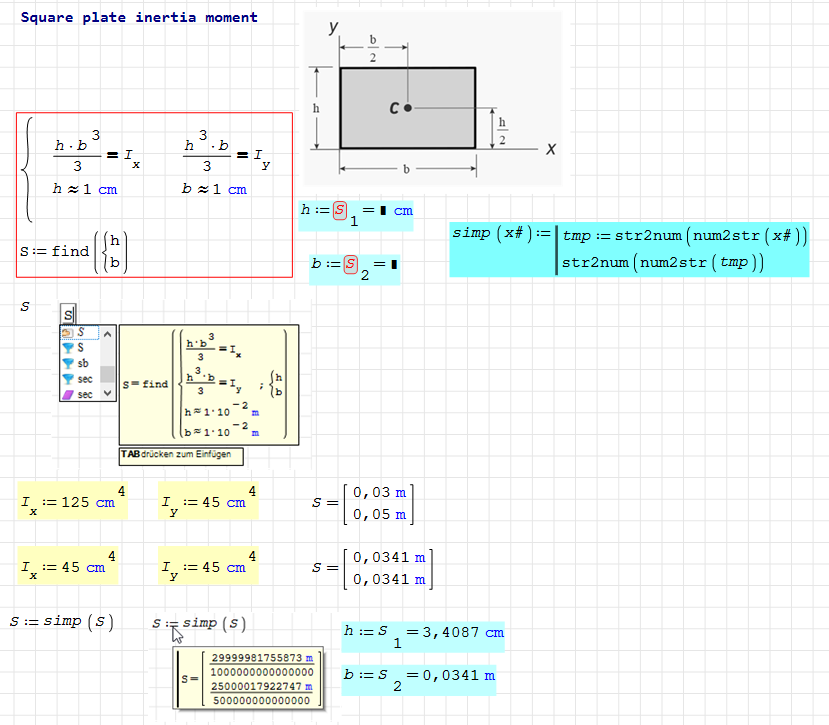Screen dimensions: 829x725
Task: Select the result h := S1 = 3,4087 cm
Action: (x=423, y=634)
